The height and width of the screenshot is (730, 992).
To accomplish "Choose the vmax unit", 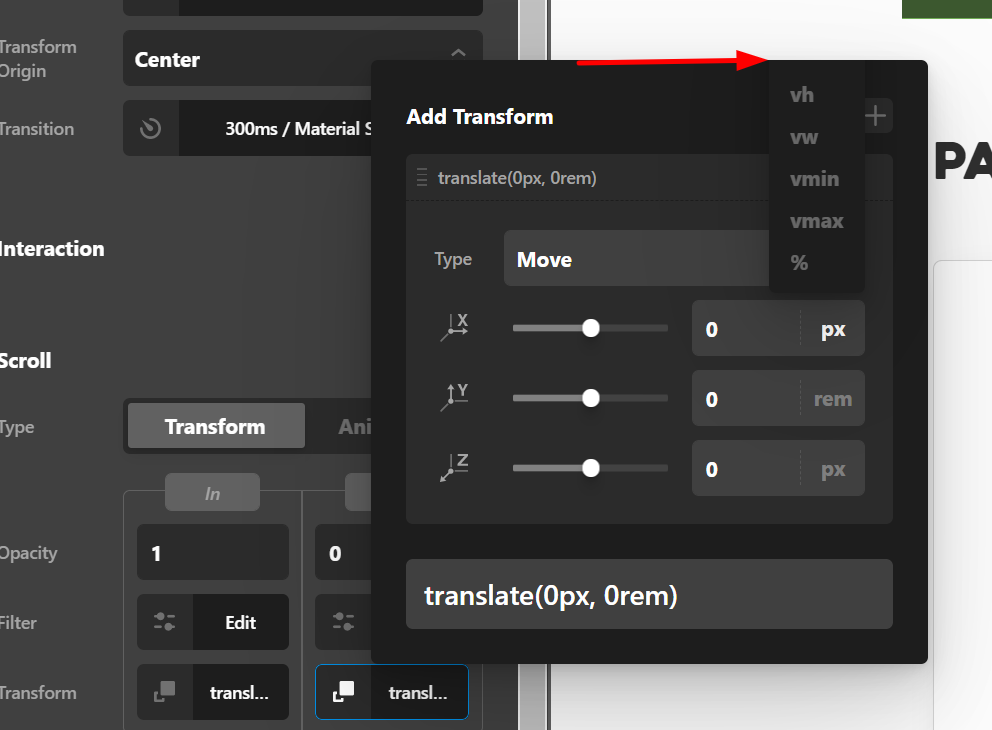I will point(816,221).
